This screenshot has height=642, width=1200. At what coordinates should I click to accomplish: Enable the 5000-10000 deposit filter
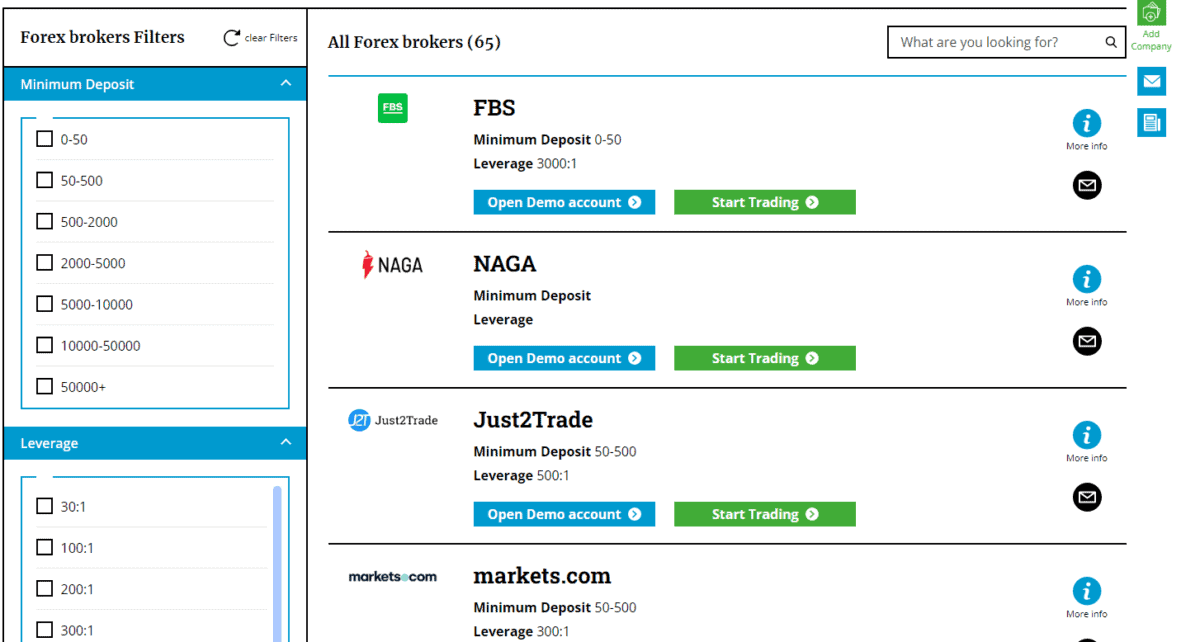[x=44, y=304]
